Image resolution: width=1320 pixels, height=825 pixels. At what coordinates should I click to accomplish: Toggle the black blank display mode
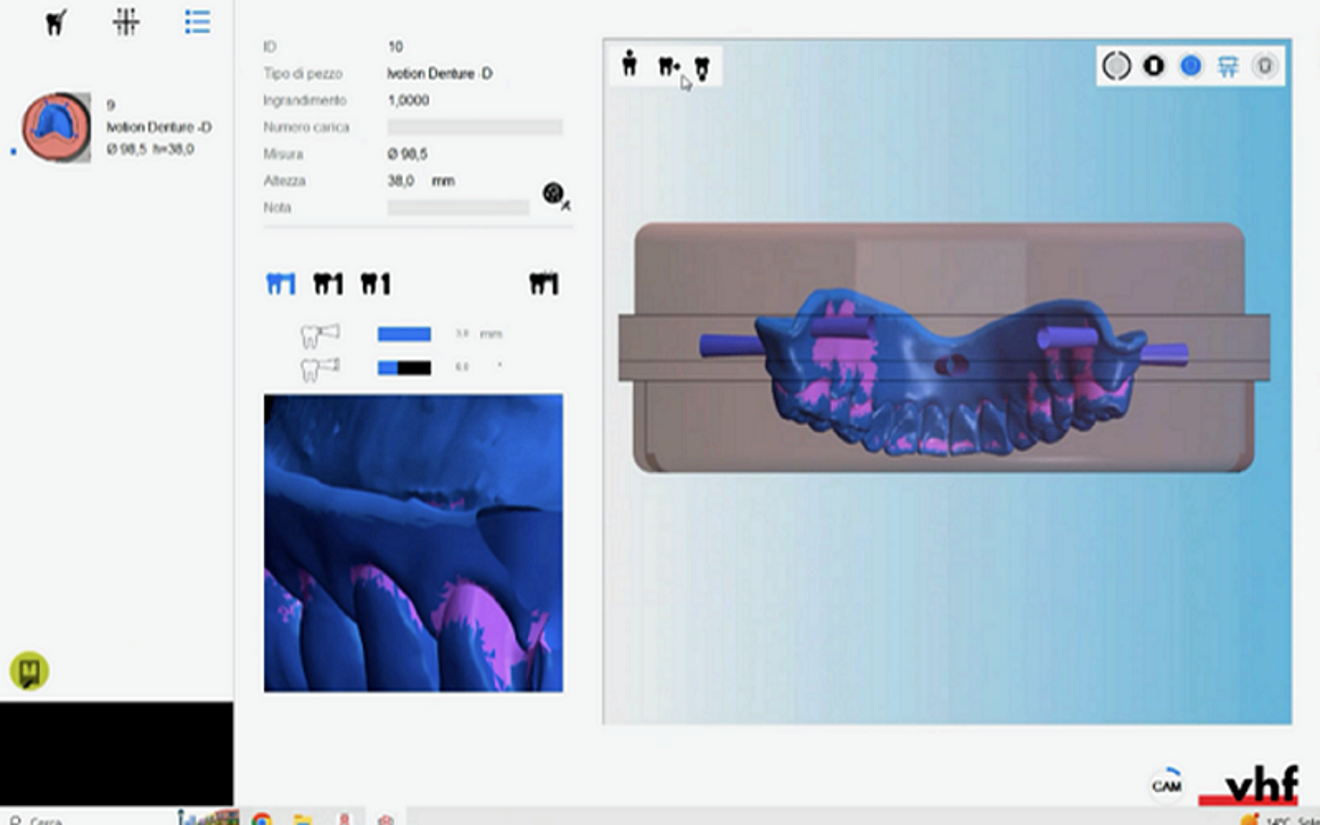click(1151, 65)
